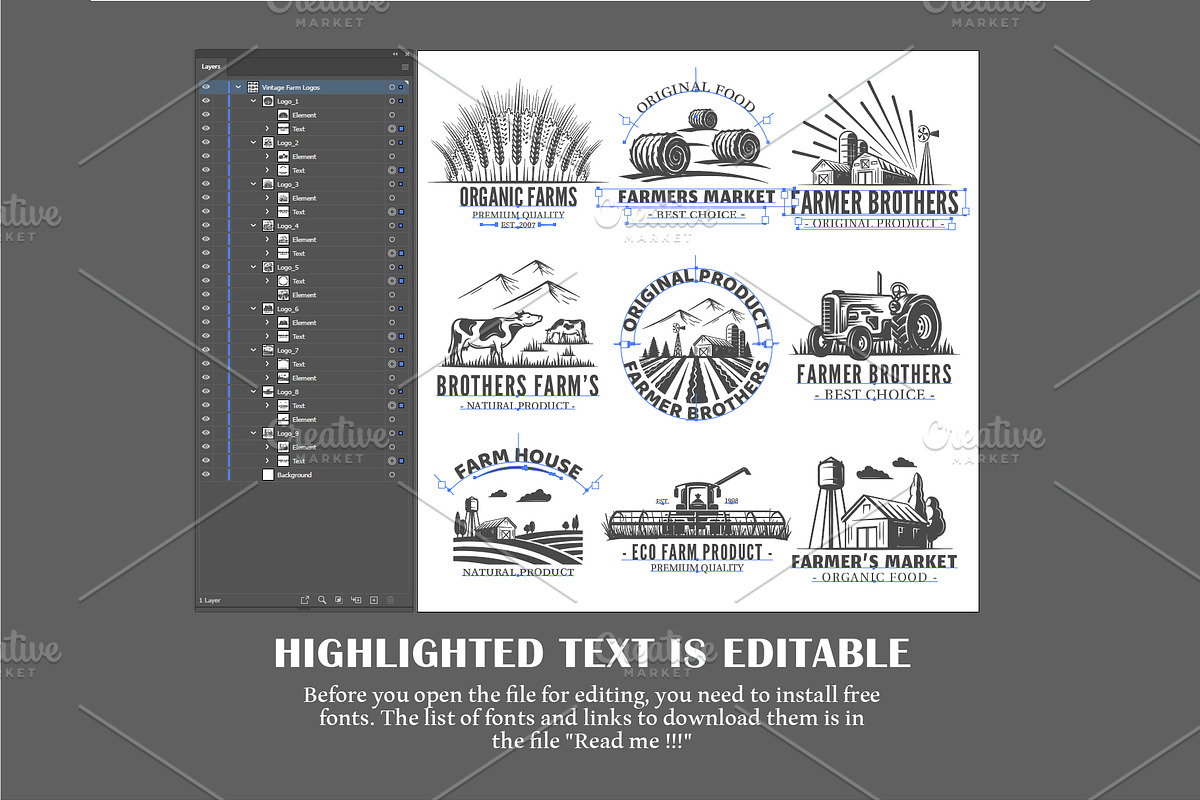The width and height of the screenshot is (1200, 800).
Task: Select the Logo_7 row name
Action: [288, 351]
